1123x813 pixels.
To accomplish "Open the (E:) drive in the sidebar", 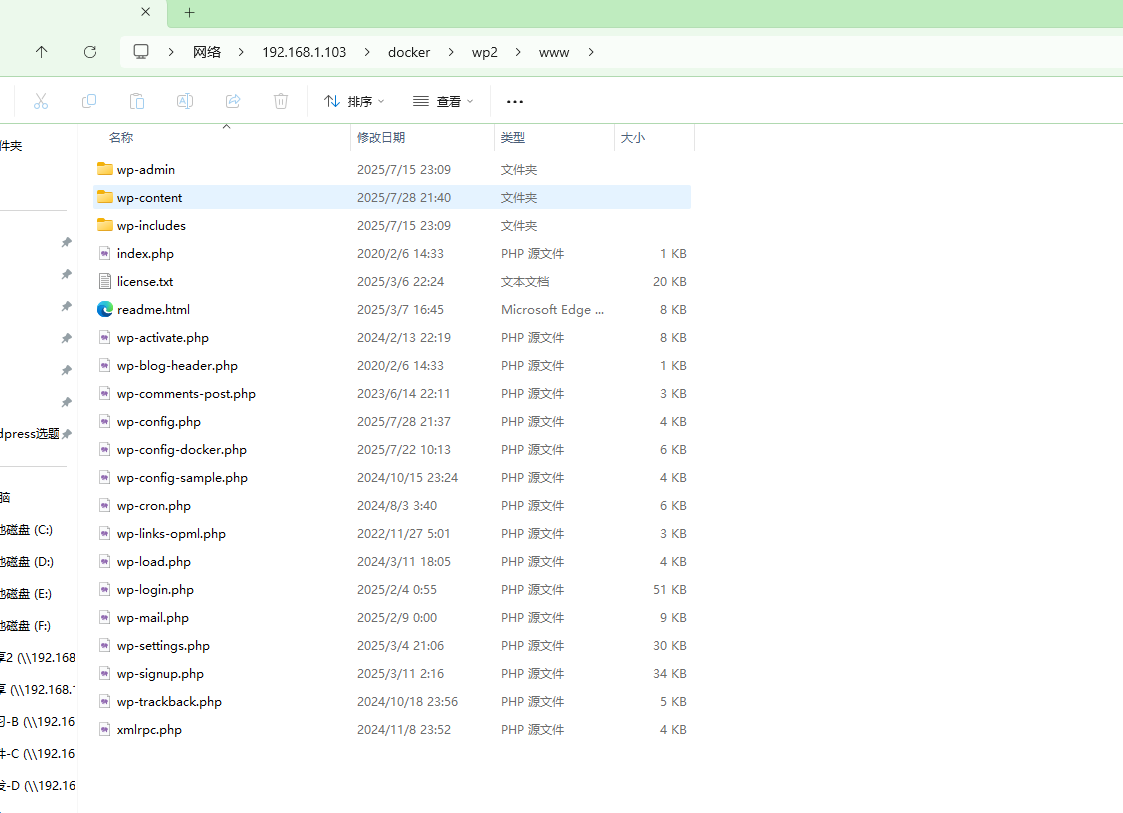I will 26,594.
